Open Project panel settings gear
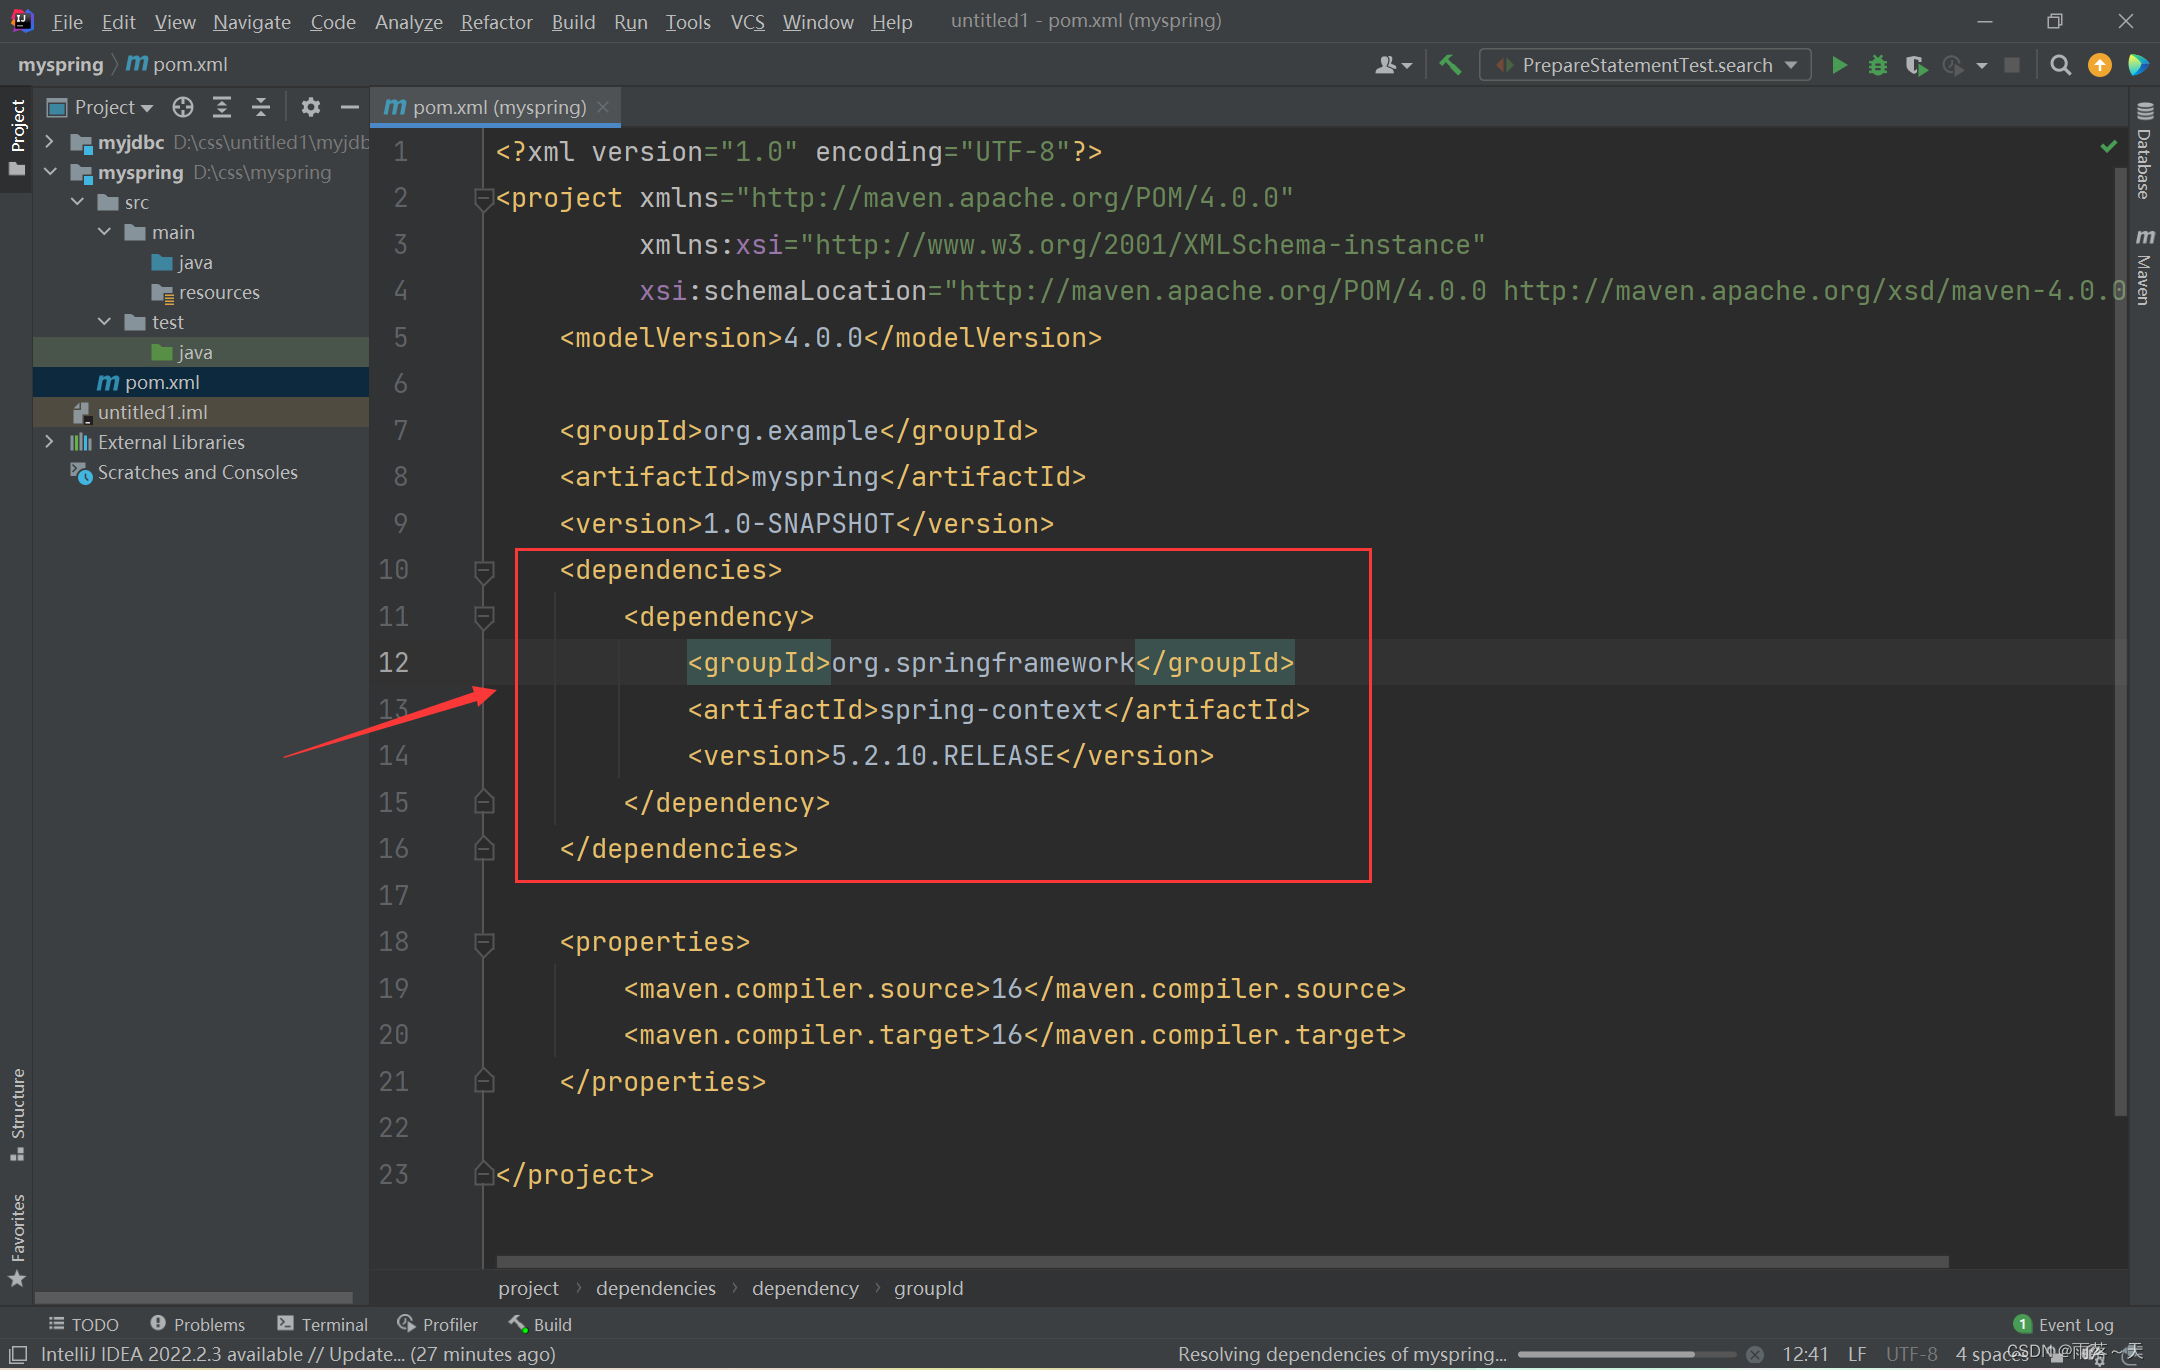 tap(311, 107)
